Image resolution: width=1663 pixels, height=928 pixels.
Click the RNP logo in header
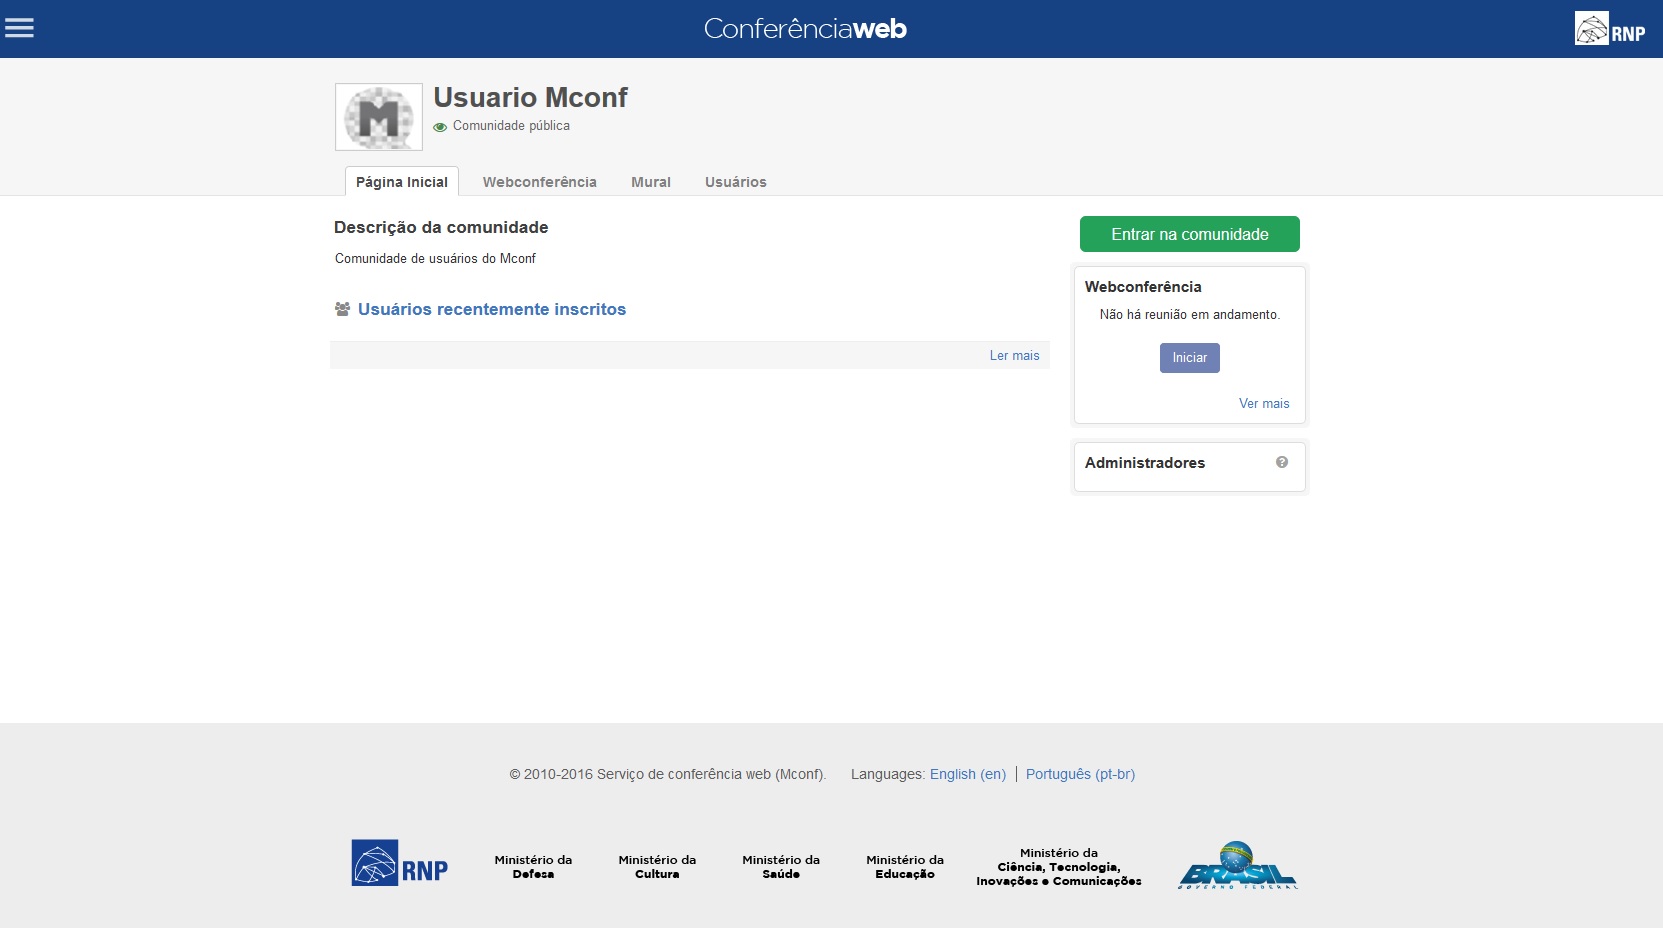point(1609,29)
